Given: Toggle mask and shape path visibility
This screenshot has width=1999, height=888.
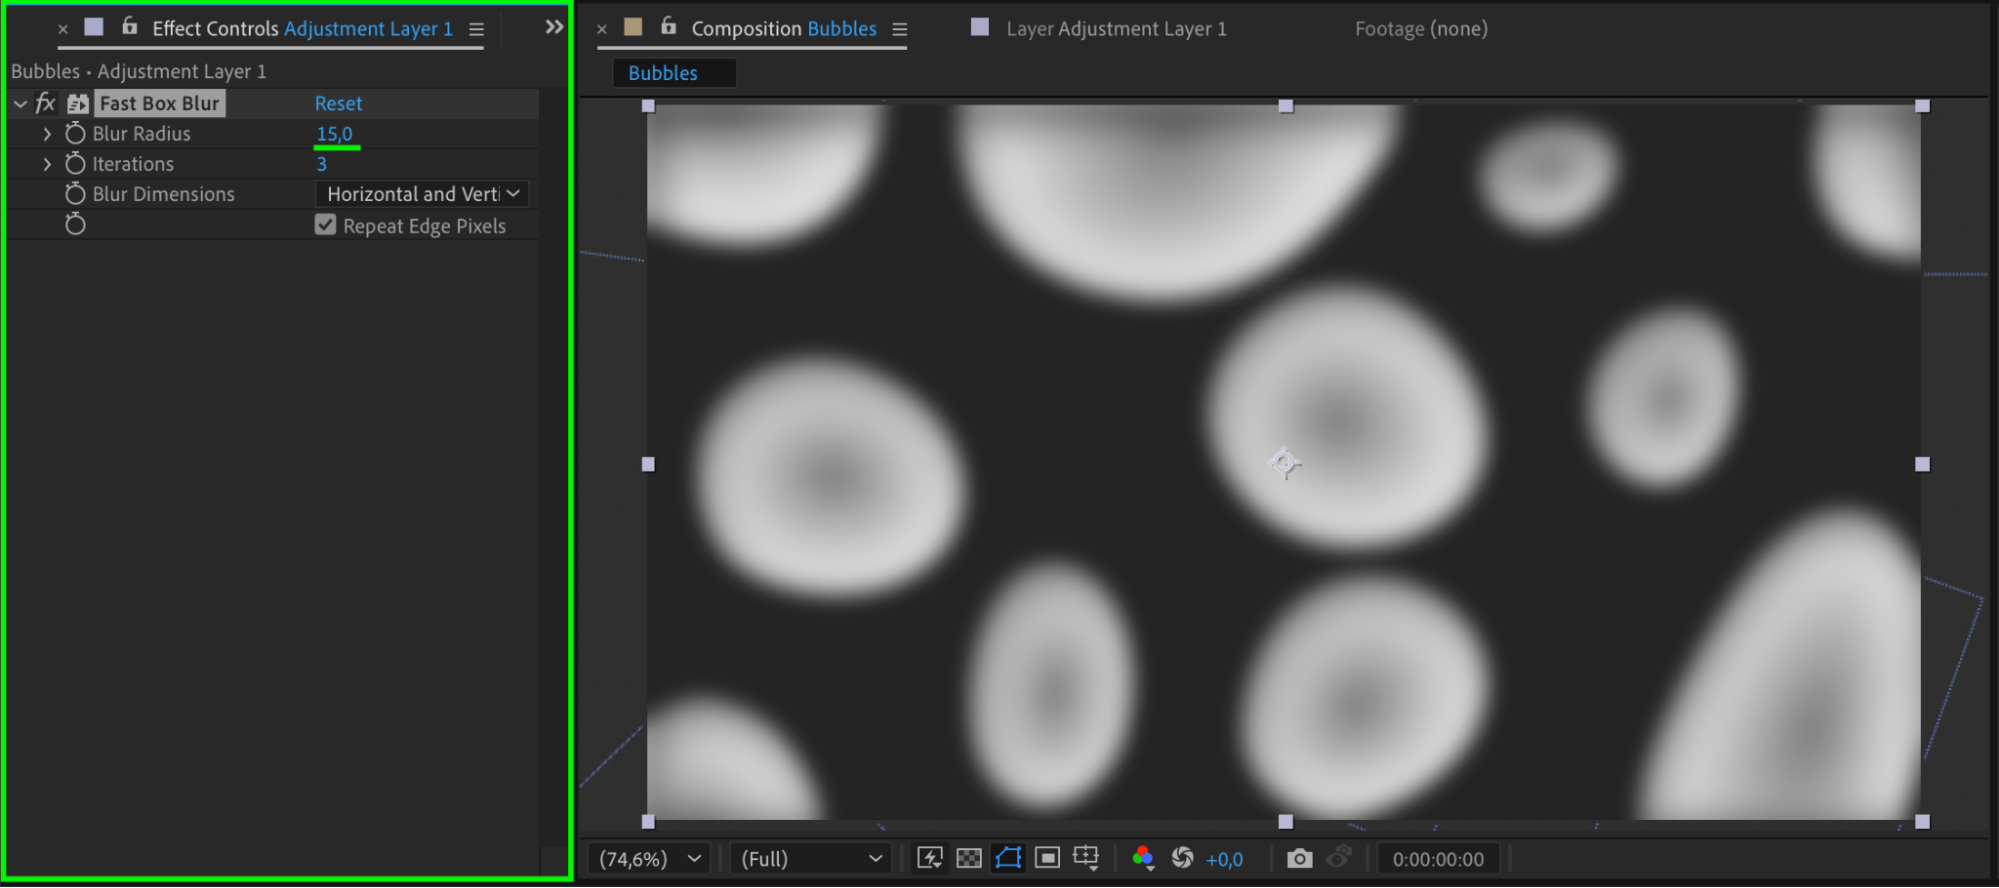Looking at the screenshot, I should tap(1008, 858).
